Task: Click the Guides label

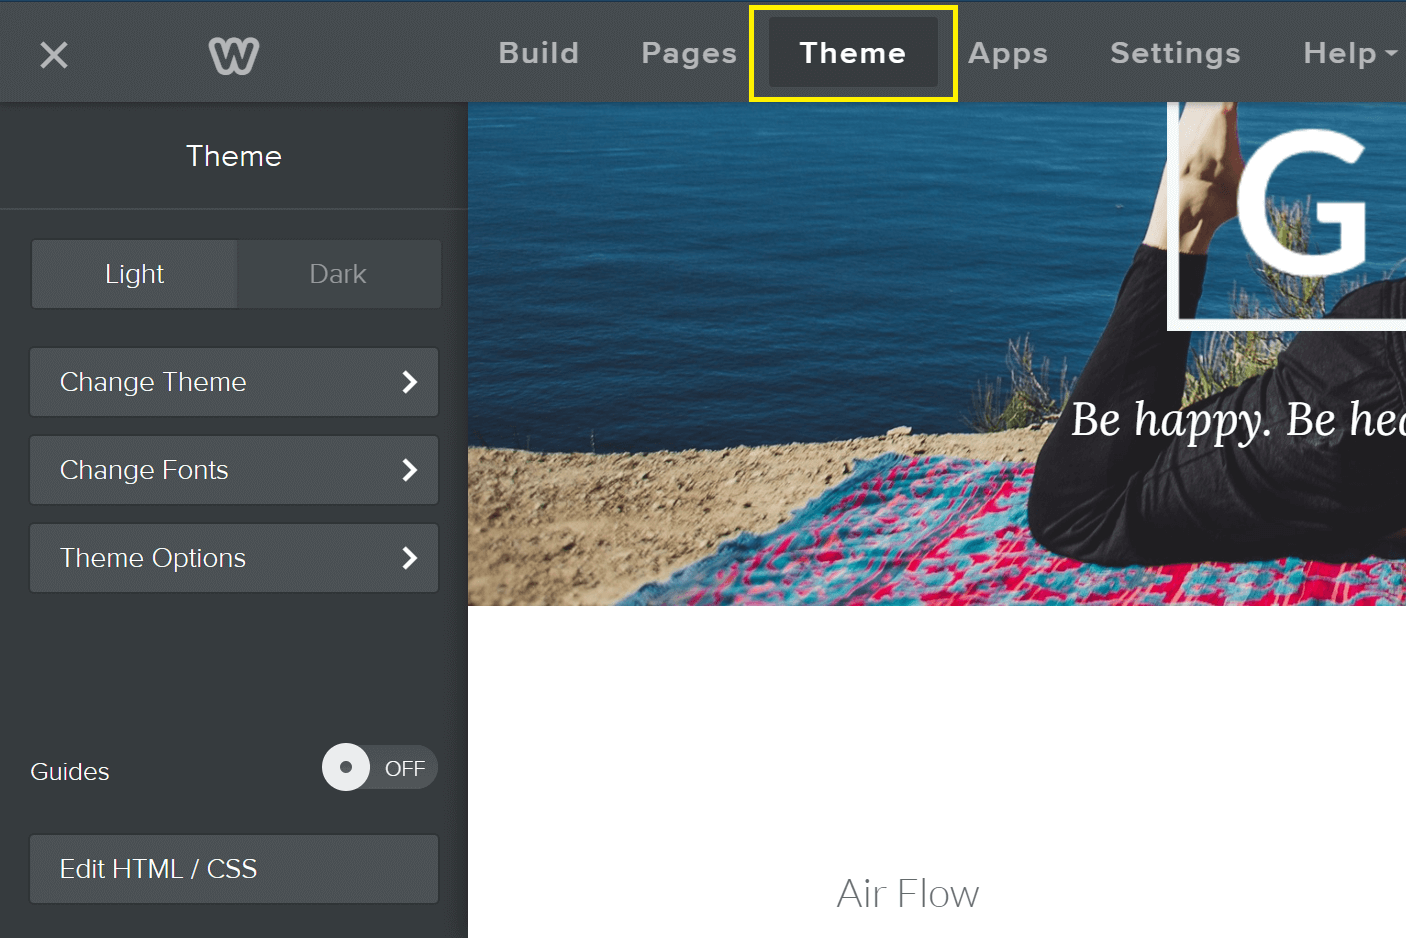Action: [70, 772]
